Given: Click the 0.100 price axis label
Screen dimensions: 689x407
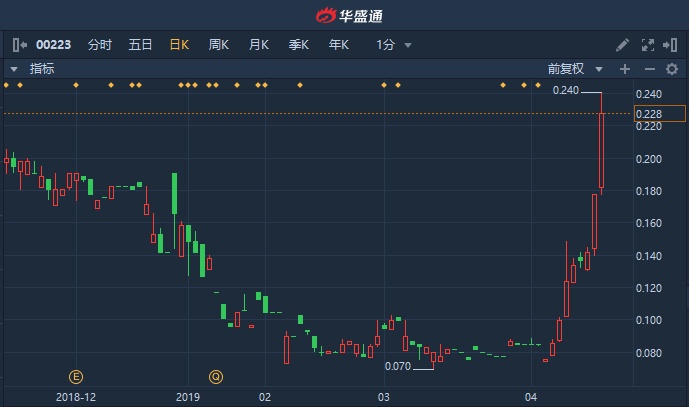Looking at the screenshot, I should 649,320.
